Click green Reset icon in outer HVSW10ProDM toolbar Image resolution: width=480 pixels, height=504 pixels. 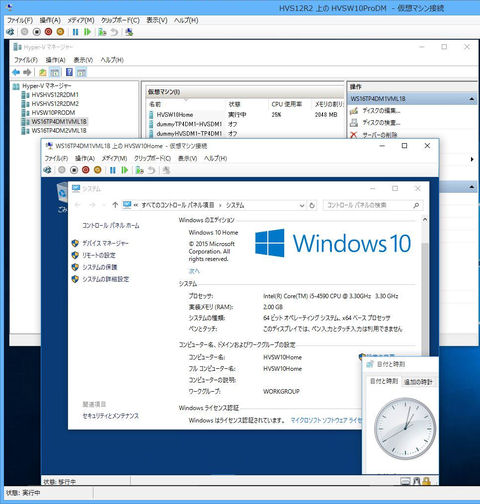pyautogui.click(x=87, y=32)
